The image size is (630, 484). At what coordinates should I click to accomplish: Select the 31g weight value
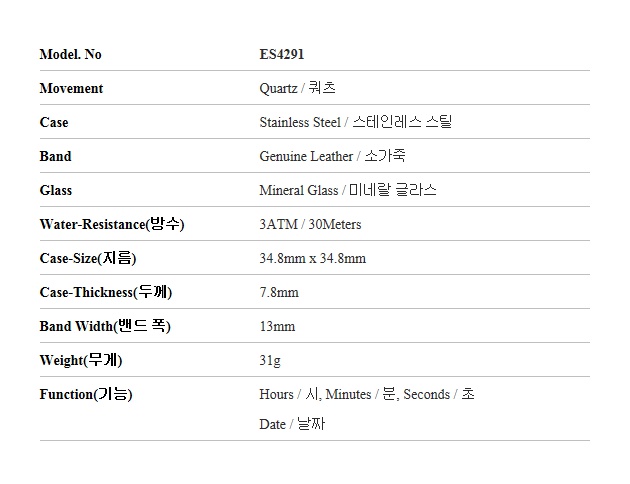270,360
